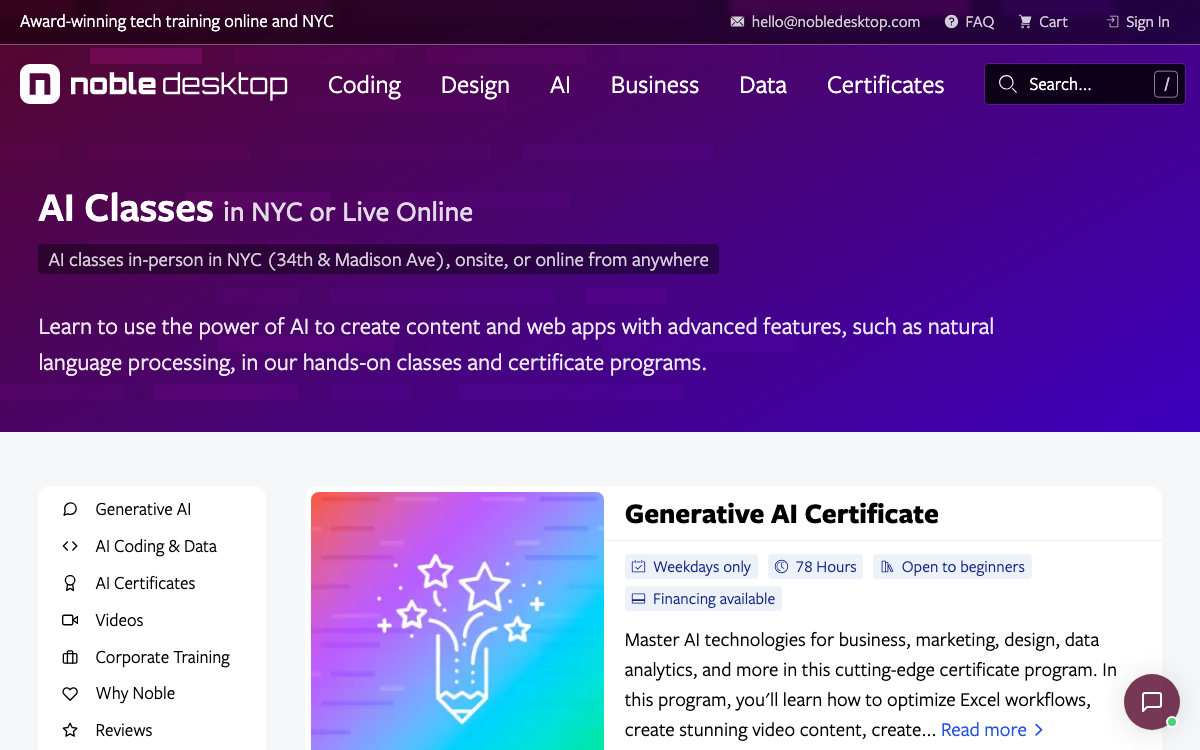Click the Corporate Training briefcase icon

(x=70, y=658)
